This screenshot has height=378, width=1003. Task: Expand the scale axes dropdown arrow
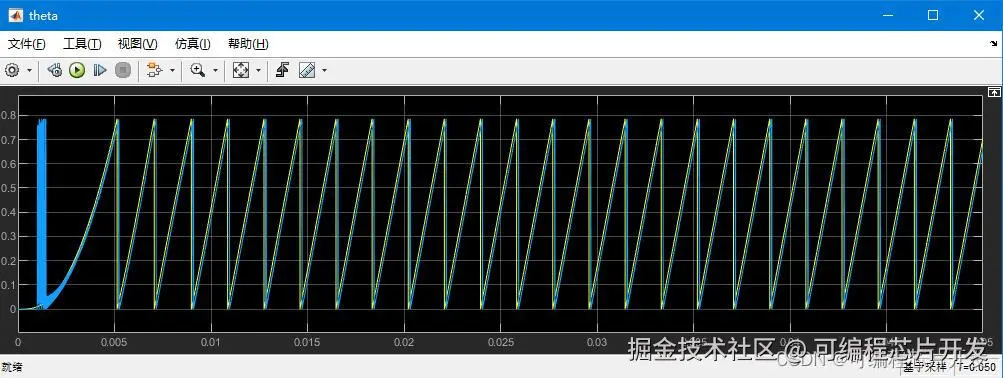click(258, 70)
